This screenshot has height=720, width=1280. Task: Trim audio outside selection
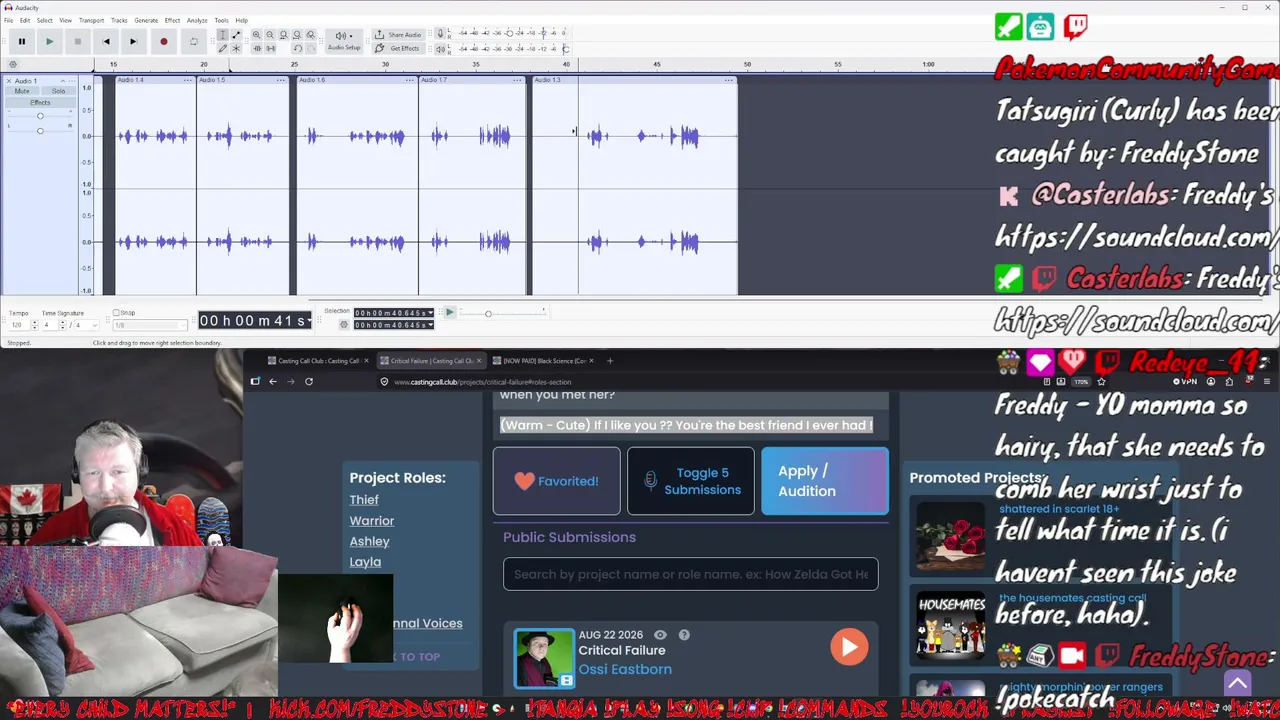click(256, 48)
